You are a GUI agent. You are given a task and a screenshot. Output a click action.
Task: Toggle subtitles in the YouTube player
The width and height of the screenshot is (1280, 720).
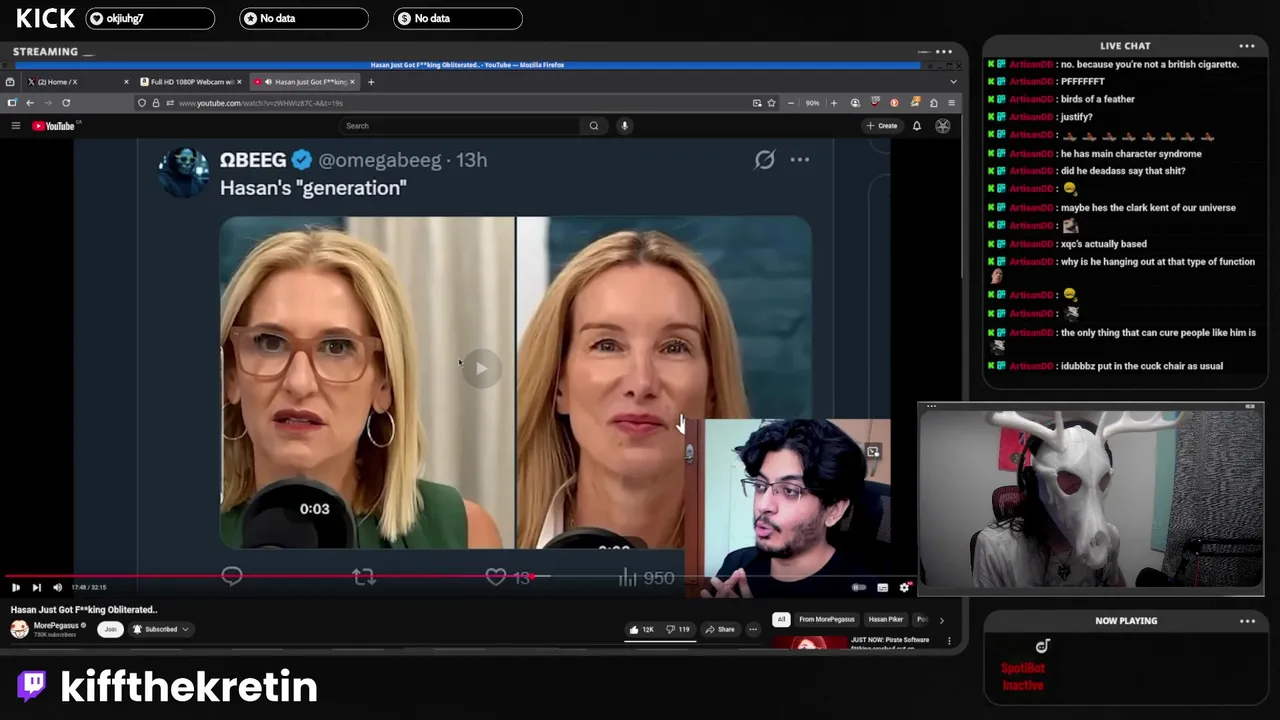coord(882,587)
